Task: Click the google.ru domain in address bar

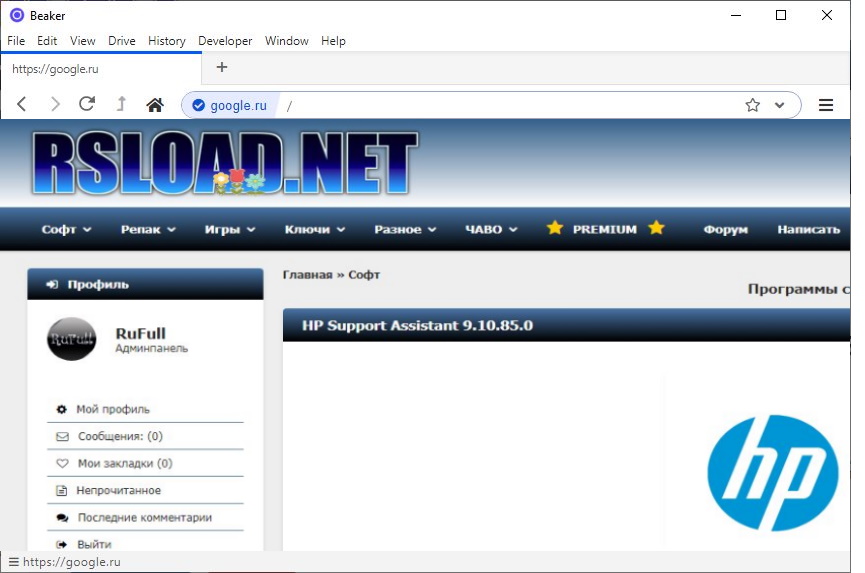Action: click(x=238, y=105)
